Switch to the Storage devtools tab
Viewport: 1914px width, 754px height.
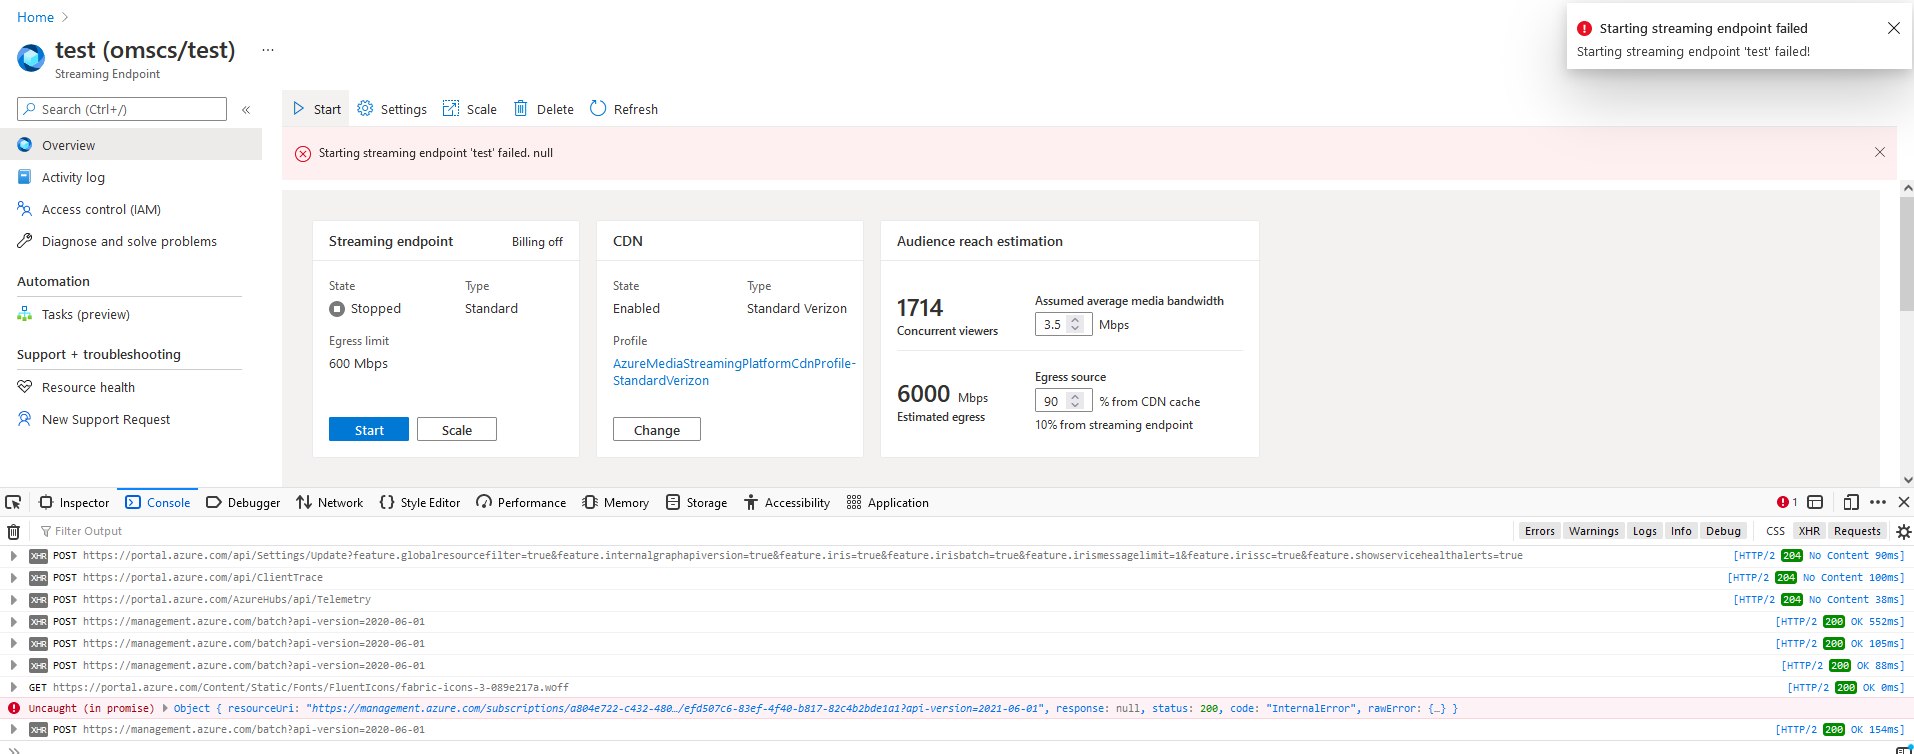tap(697, 502)
